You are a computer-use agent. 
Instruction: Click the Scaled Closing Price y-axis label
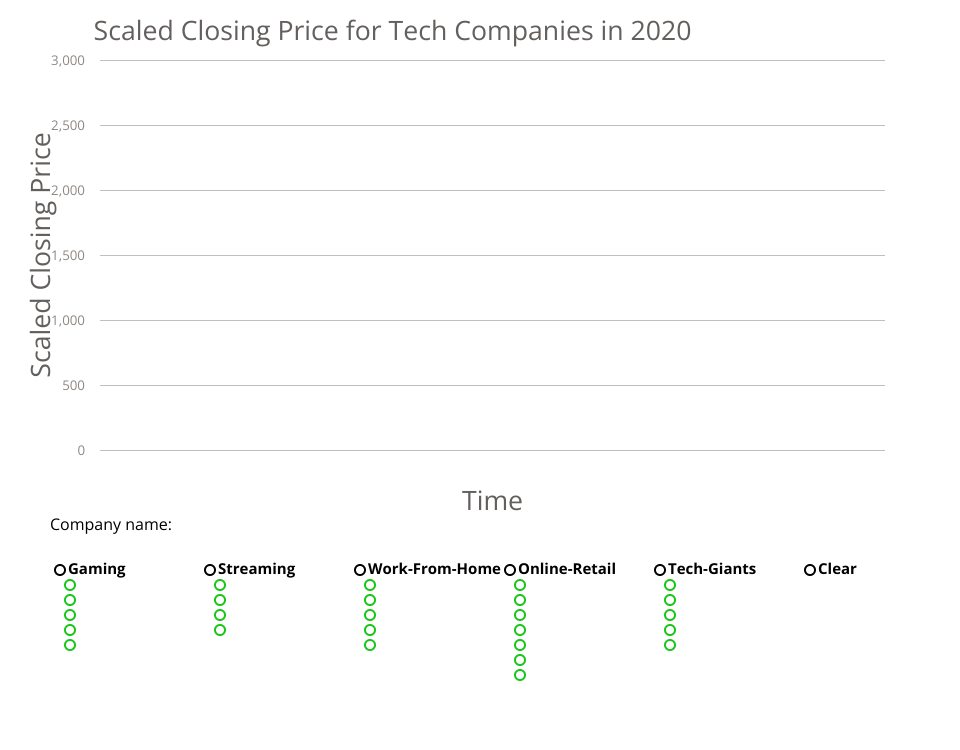pyautogui.click(x=41, y=255)
